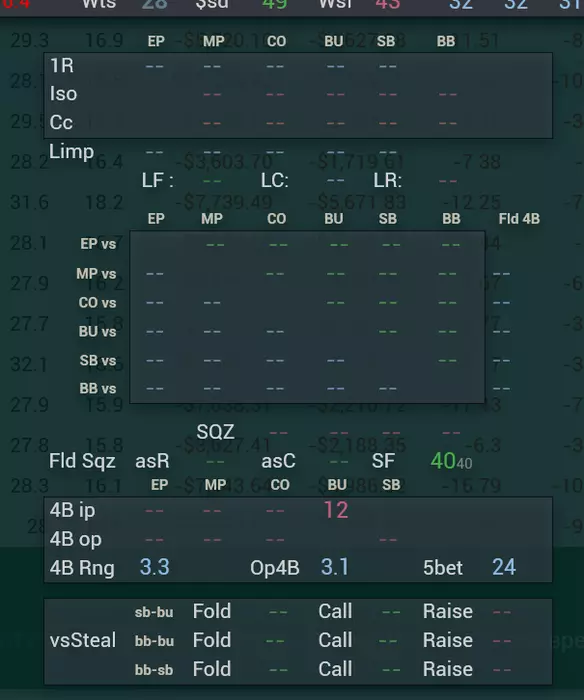The image size is (584, 700).
Task: Click Raise in the sb-bu row
Action: coord(448,611)
